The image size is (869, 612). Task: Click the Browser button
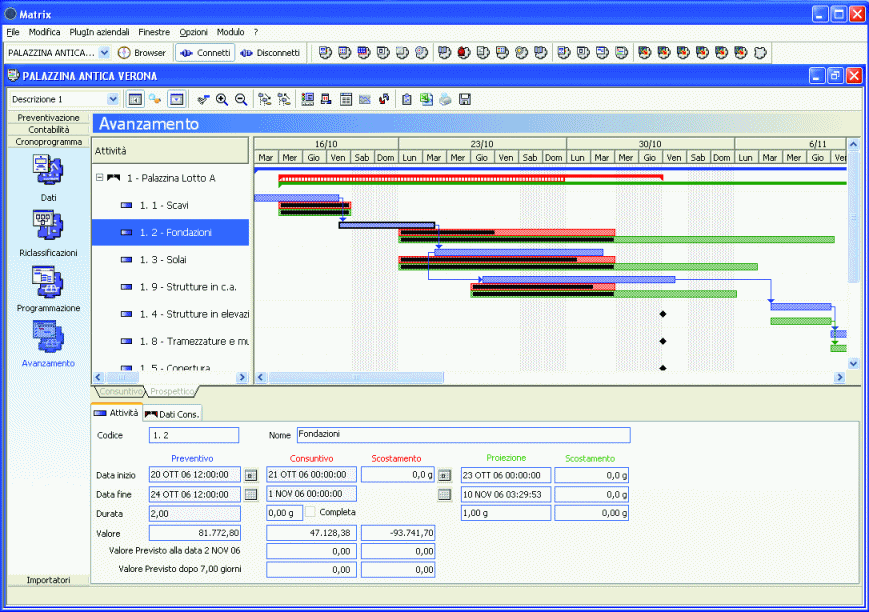click(x=142, y=53)
